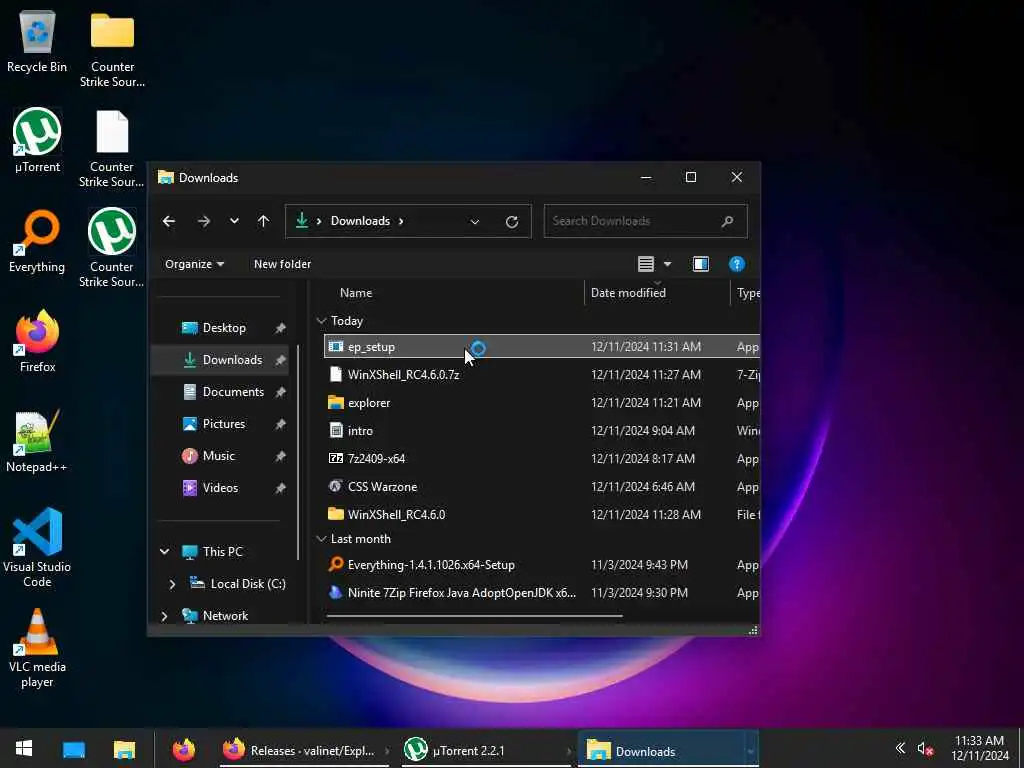This screenshot has height=768, width=1024.
Task: Launch the VLC media player desktop shortcut
Action: (37, 648)
